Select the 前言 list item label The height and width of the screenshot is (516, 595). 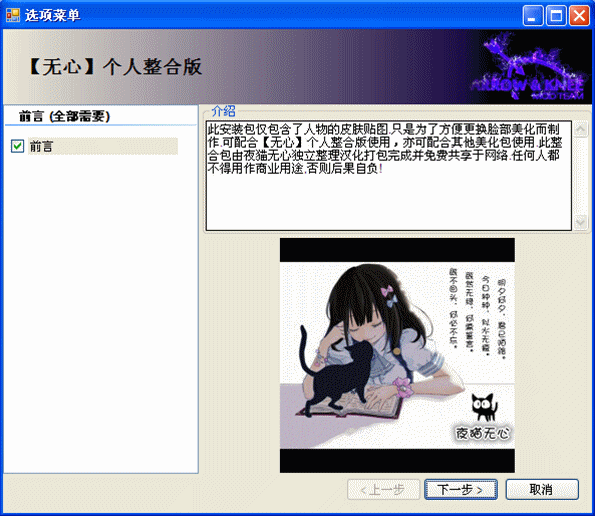(41, 146)
